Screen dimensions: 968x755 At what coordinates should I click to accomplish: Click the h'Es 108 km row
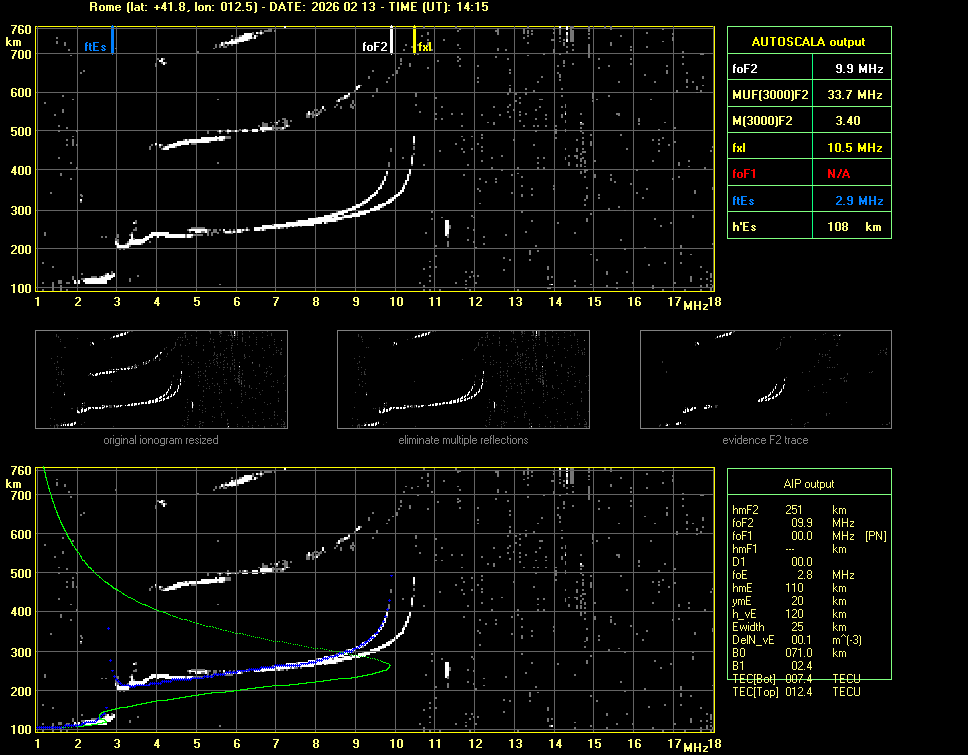(808, 227)
